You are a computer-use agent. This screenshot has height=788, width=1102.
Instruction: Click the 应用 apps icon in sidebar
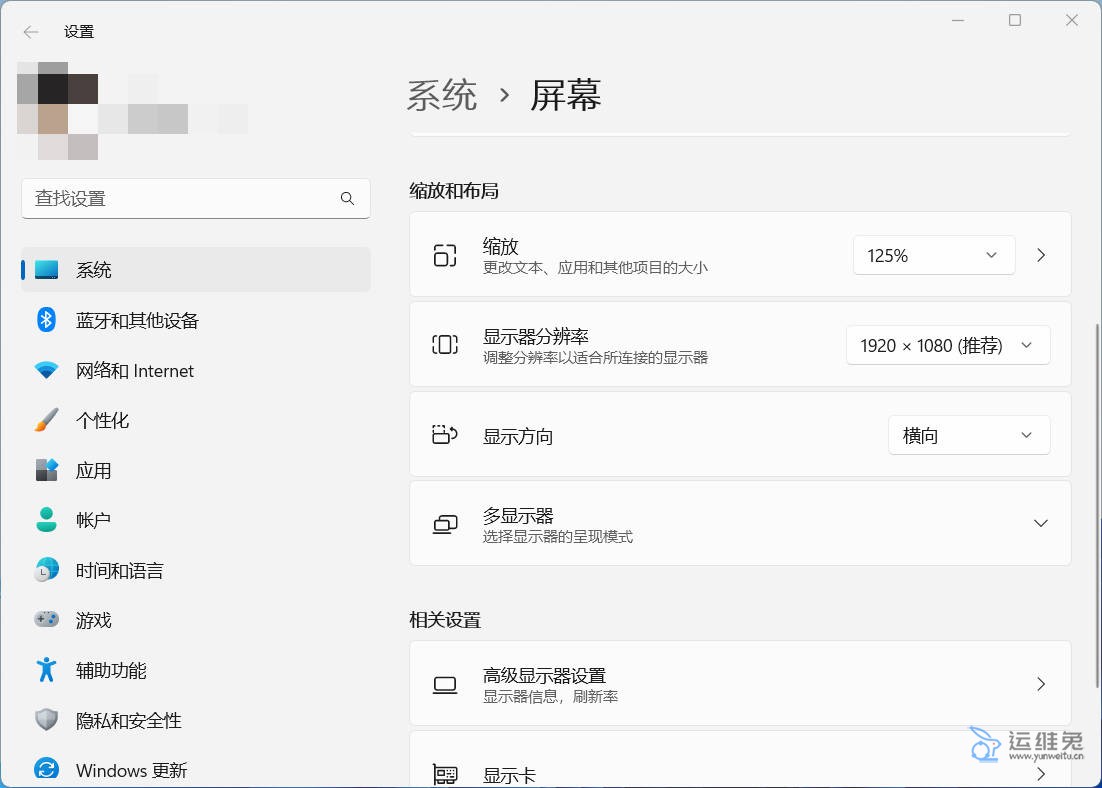point(46,471)
